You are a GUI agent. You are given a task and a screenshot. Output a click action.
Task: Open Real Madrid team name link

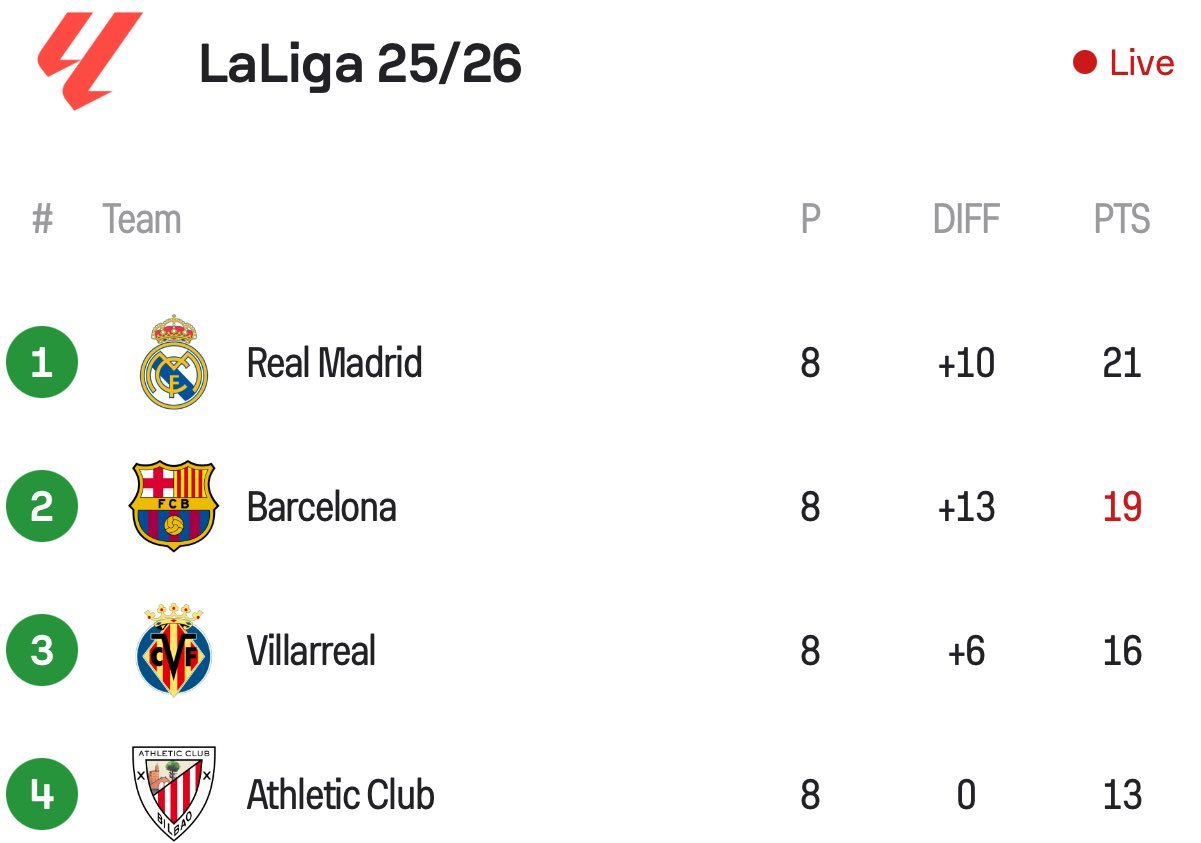pos(334,362)
